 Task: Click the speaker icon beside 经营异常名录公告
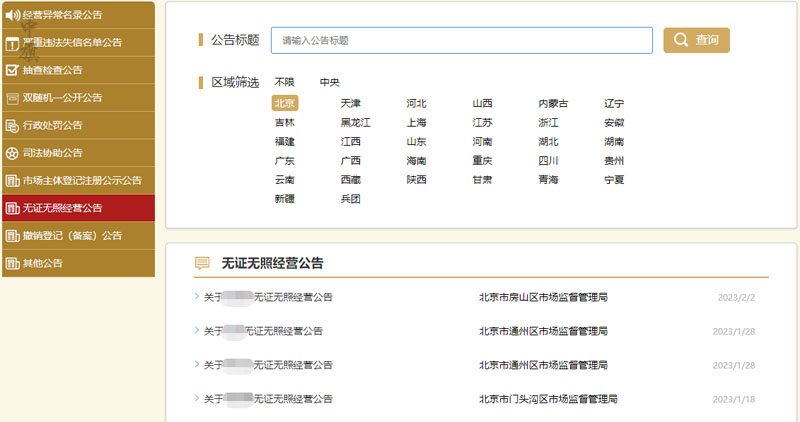click(x=12, y=15)
